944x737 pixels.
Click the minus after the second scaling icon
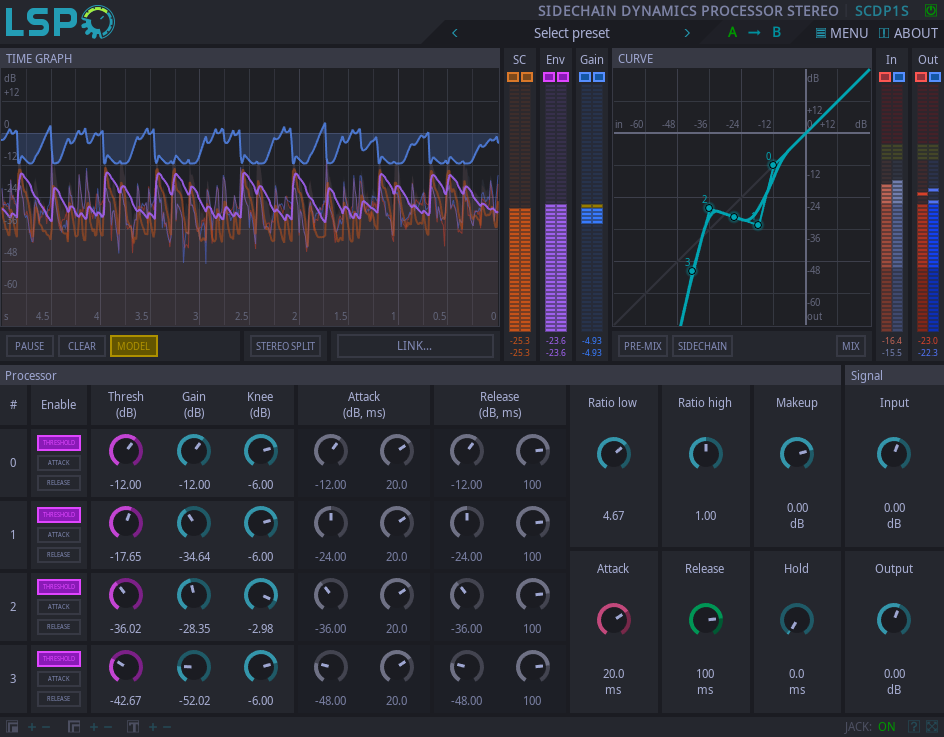[x=108, y=727]
